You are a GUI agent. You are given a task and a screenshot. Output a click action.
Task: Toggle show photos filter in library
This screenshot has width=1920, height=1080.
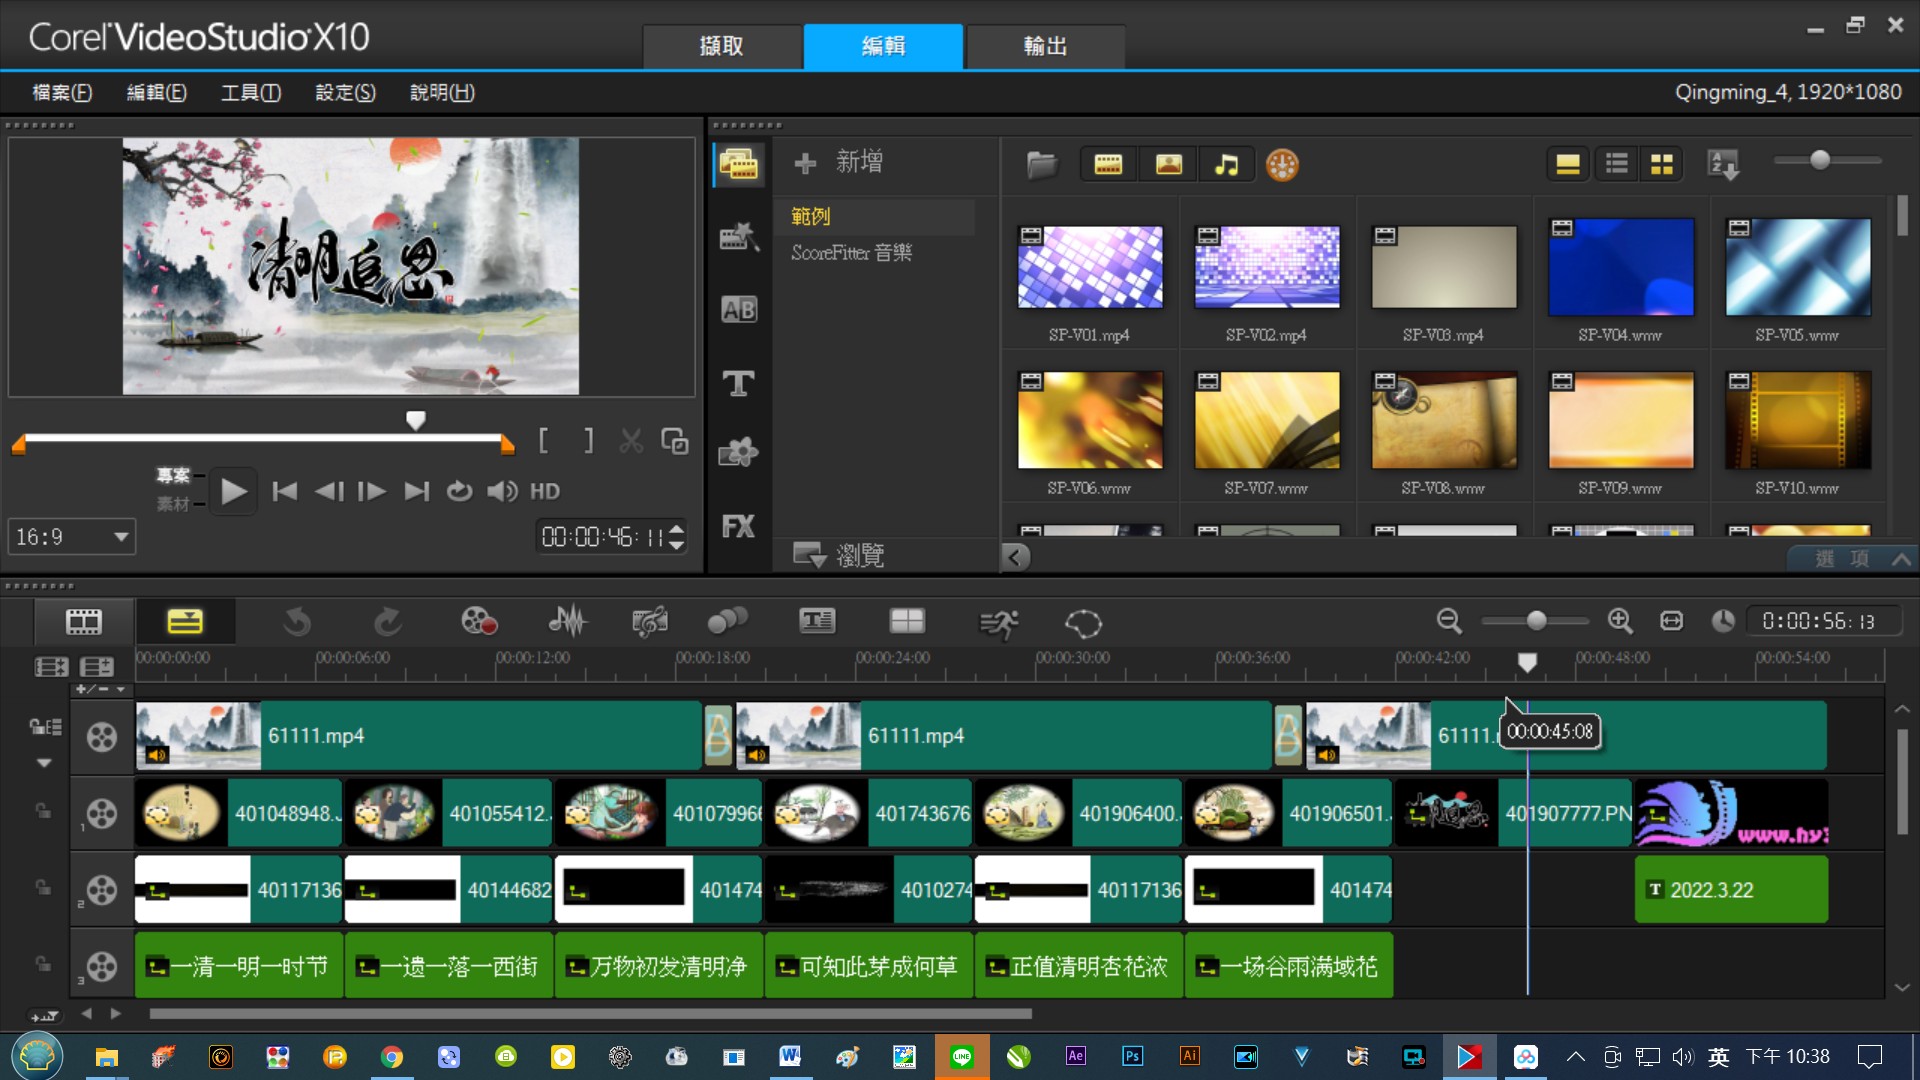tap(1168, 164)
